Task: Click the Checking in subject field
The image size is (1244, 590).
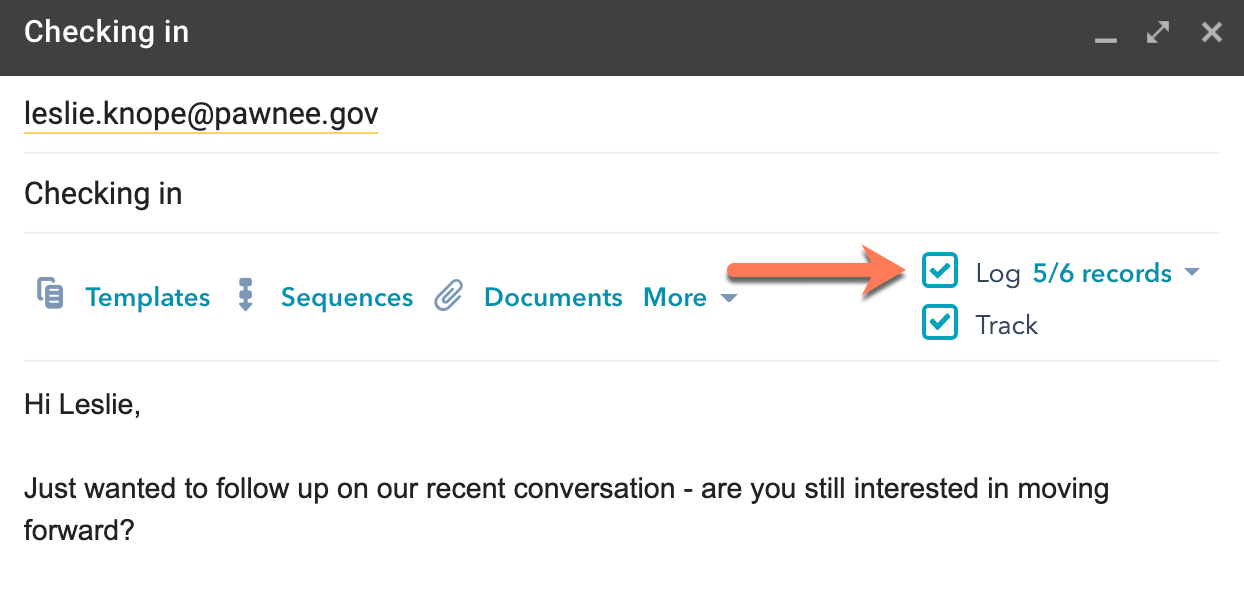Action: pyautogui.click(x=103, y=193)
